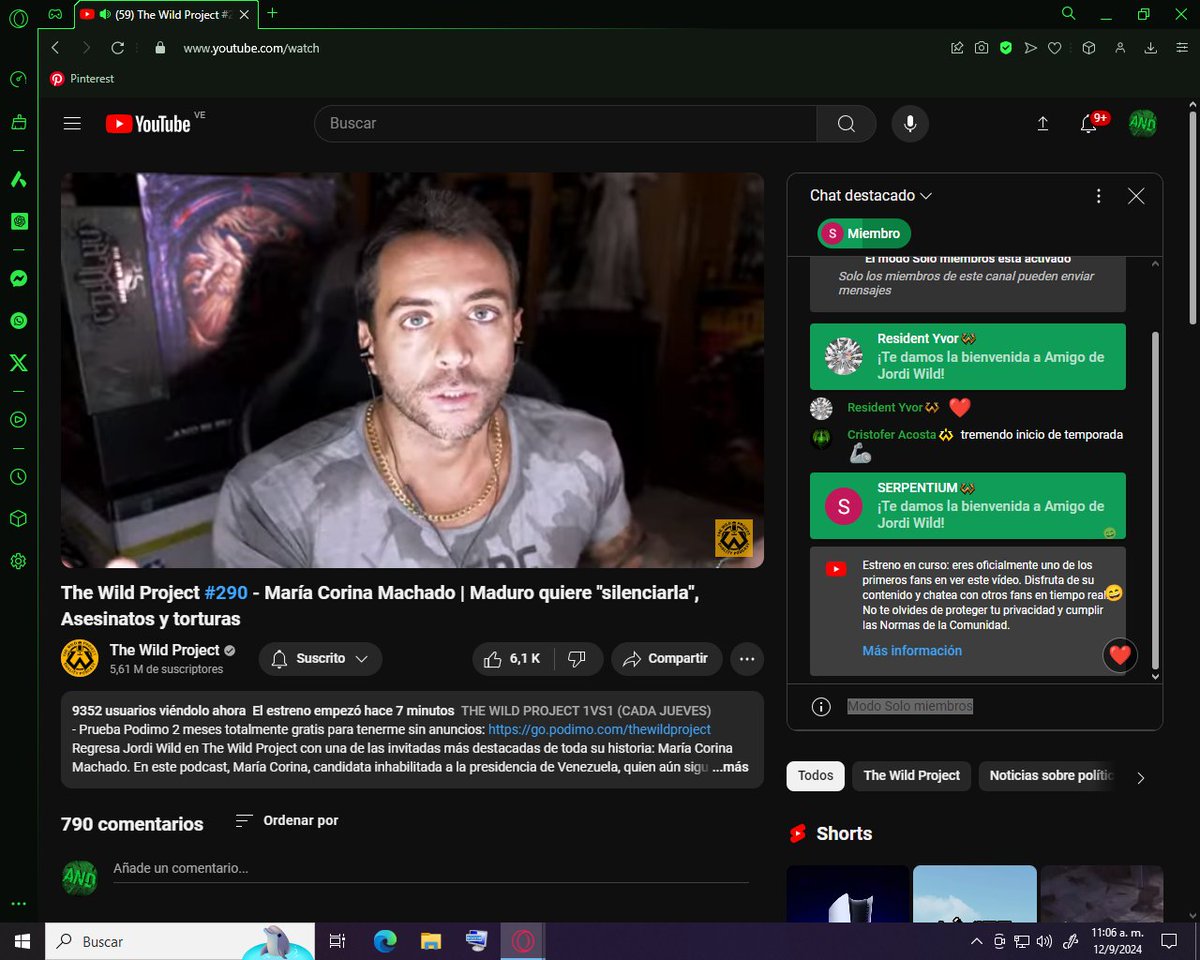Open YouTube hamburger guide menu

pos(72,124)
